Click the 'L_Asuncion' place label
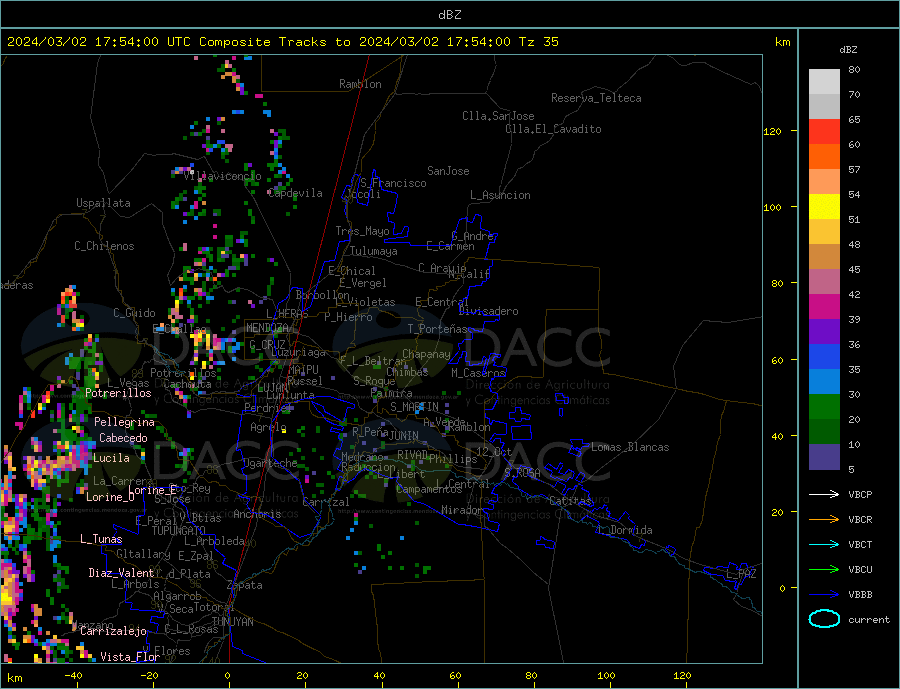900x689 pixels. [x=500, y=195]
